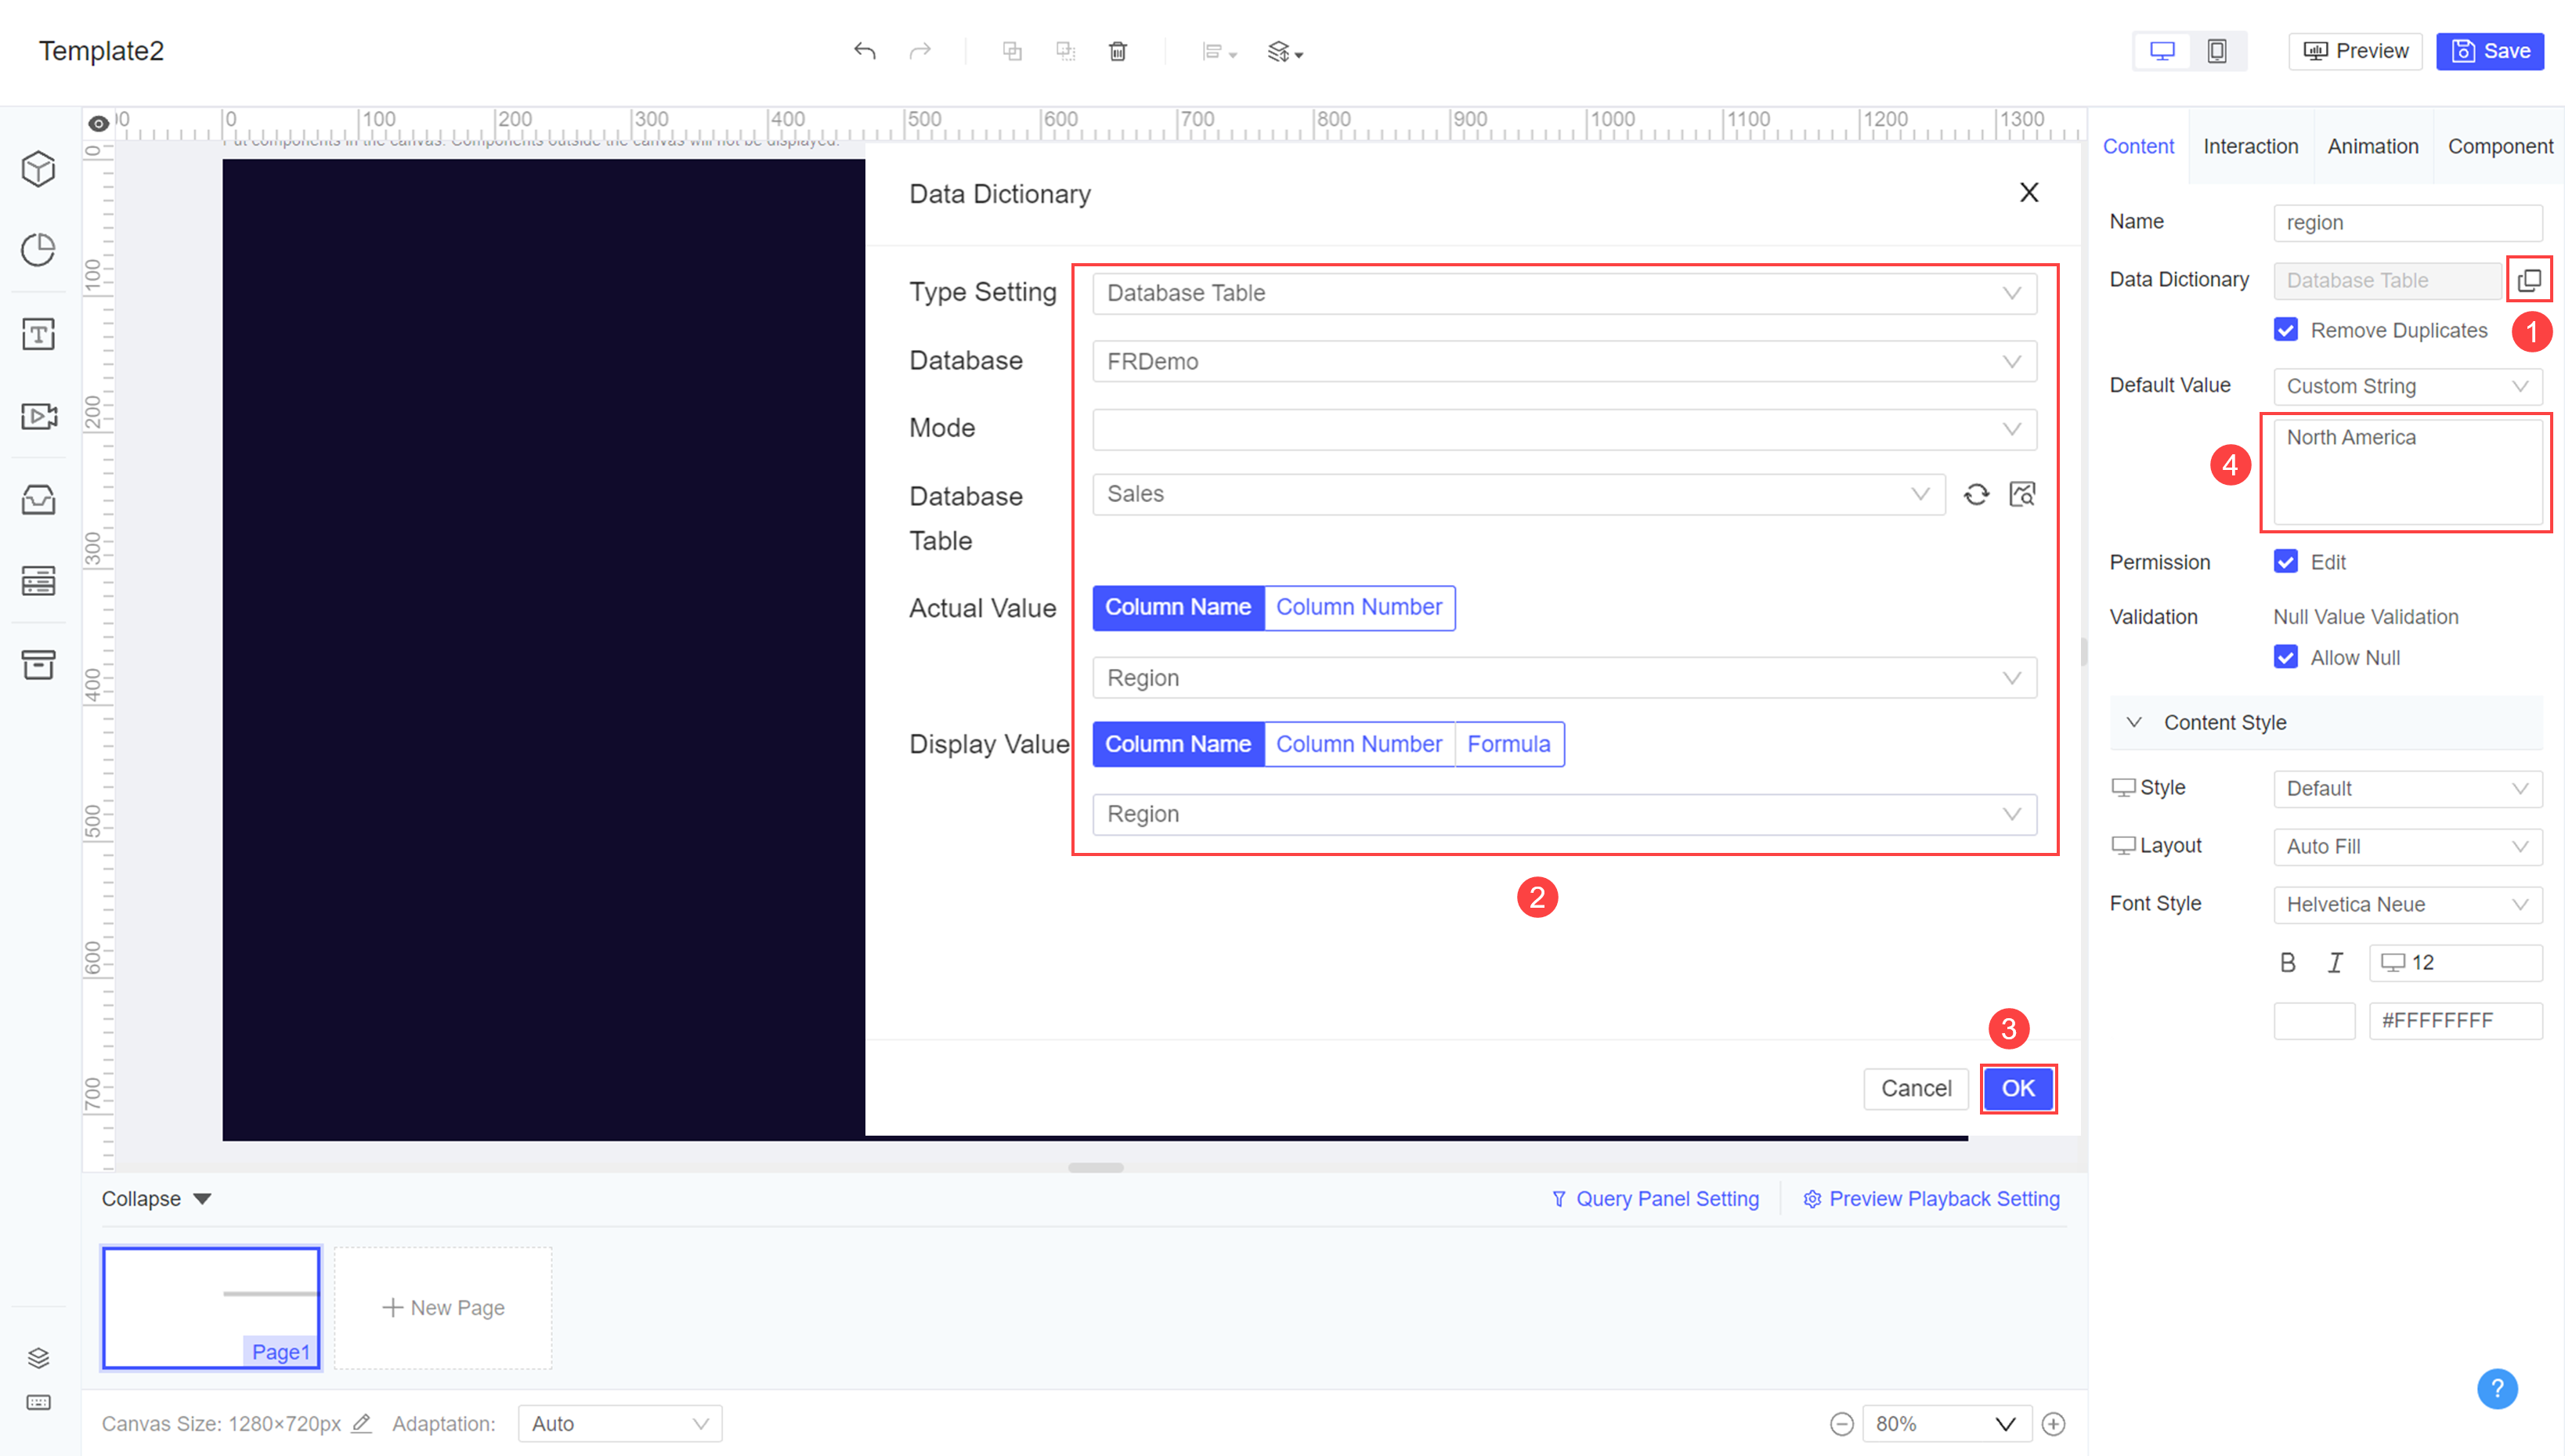Switch to the Interaction tab
The width and height of the screenshot is (2565, 1456).
2250,147
